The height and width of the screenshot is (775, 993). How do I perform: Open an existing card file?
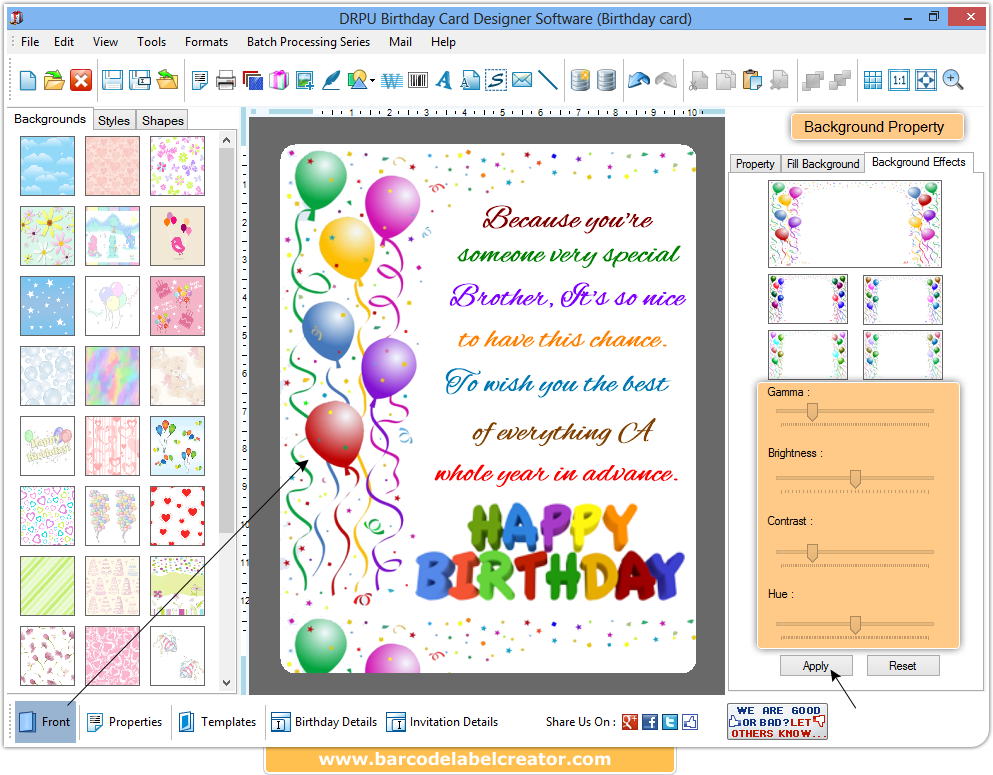click(54, 79)
